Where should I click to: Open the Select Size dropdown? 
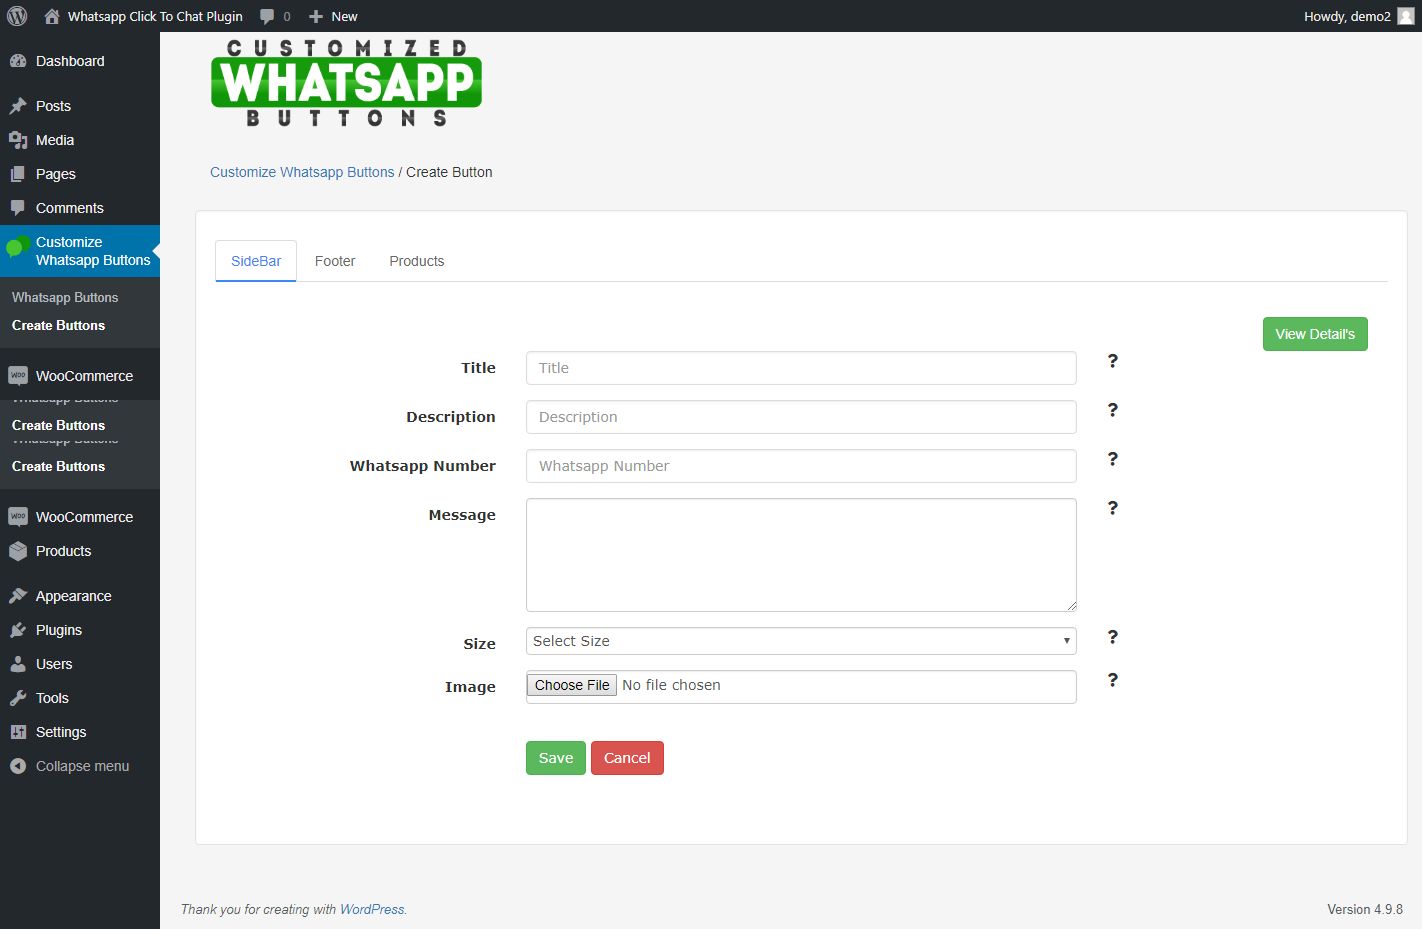click(x=800, y=641)
